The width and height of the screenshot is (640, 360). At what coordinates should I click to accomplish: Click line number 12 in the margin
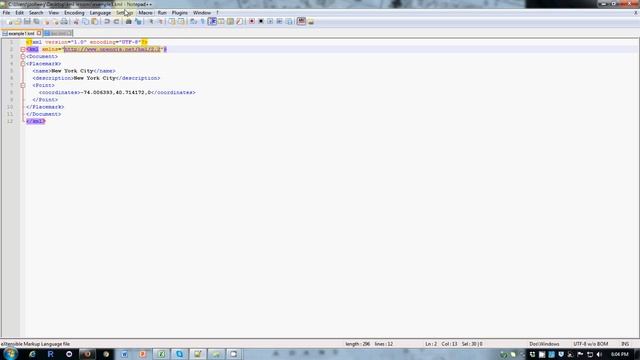click(10, 121)
